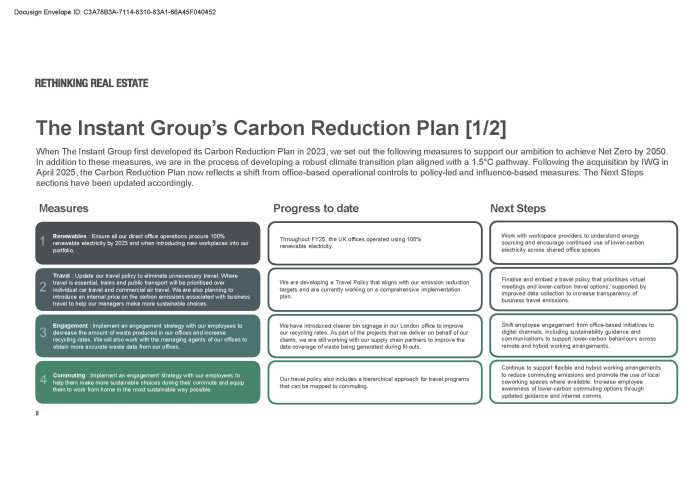Click the intro paragraph about Net Zero by 2050
Viewport: 700px width, 495px height.
pos(352,167)
